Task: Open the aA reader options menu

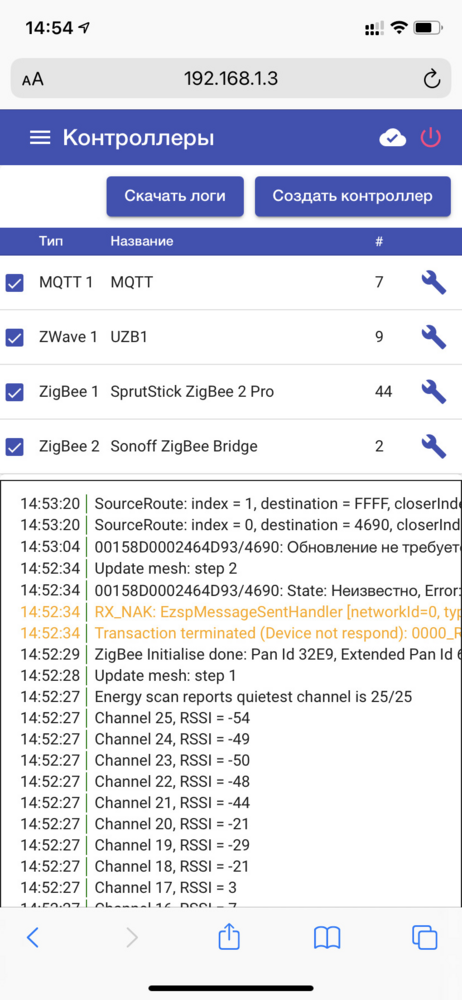Action: 33,79
